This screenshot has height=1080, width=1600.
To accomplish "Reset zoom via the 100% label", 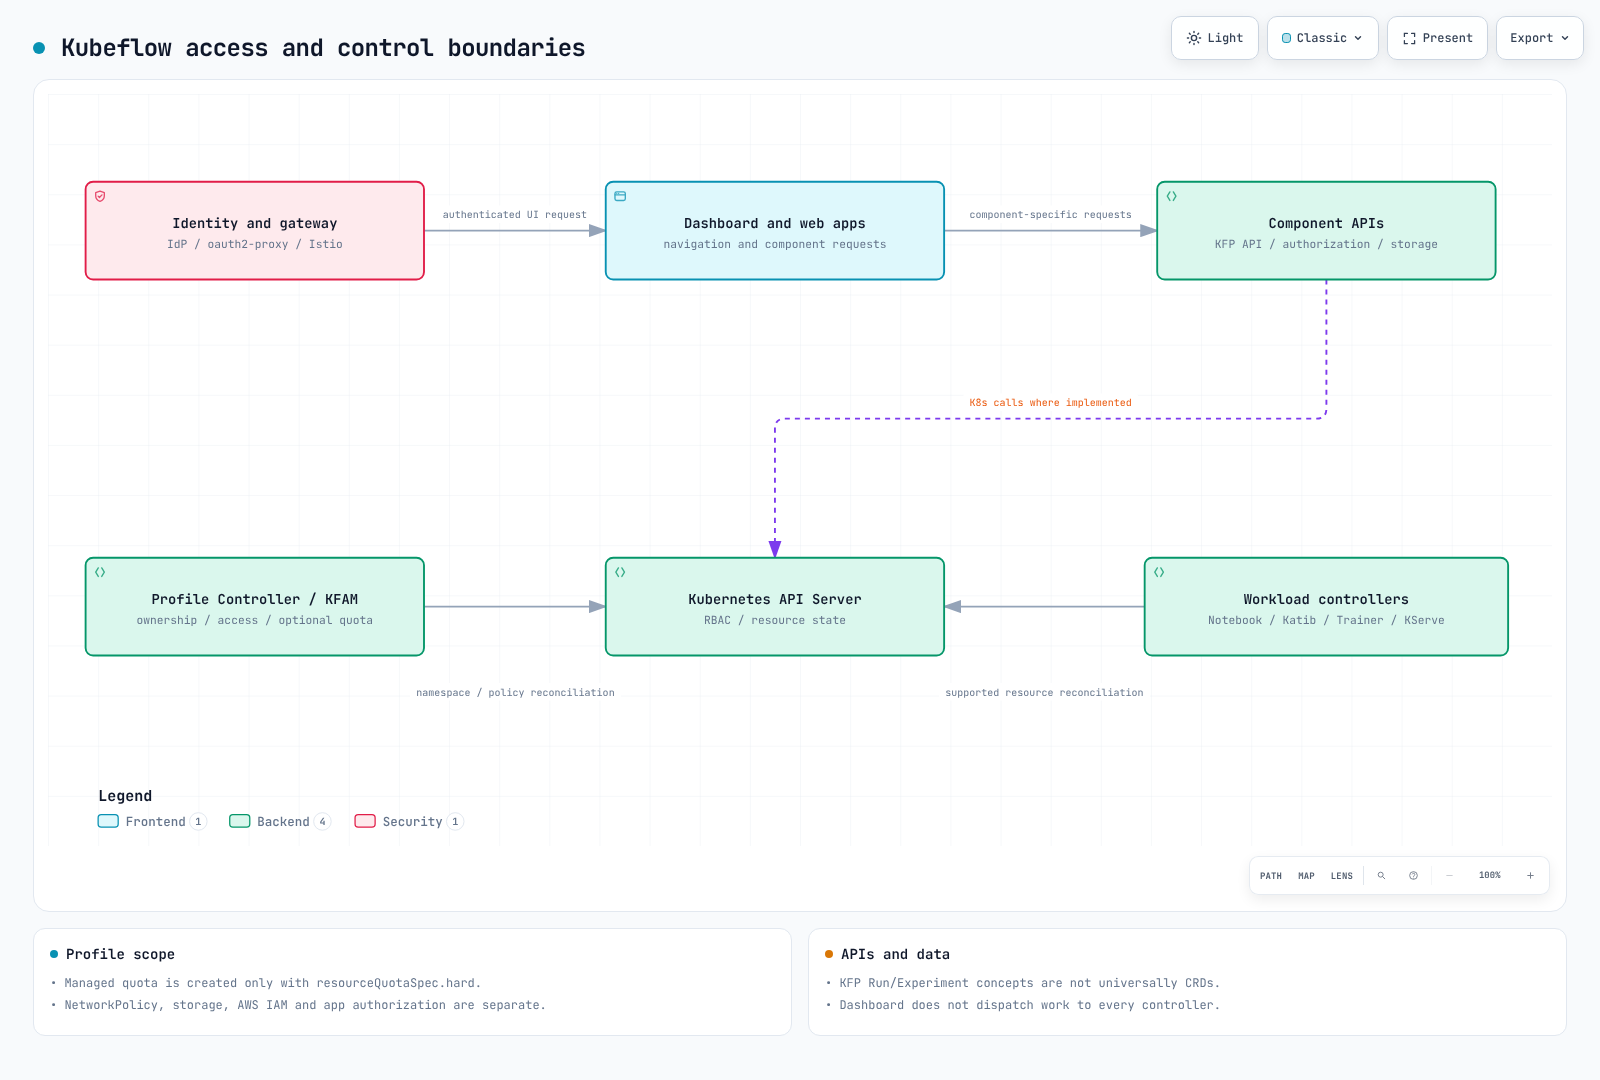I will tap(1490, 875).
